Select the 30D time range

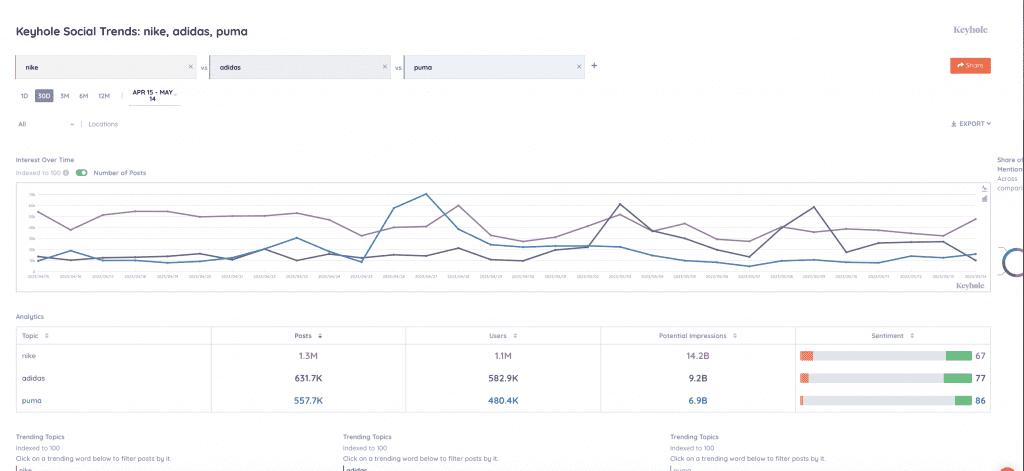[44, 96]
